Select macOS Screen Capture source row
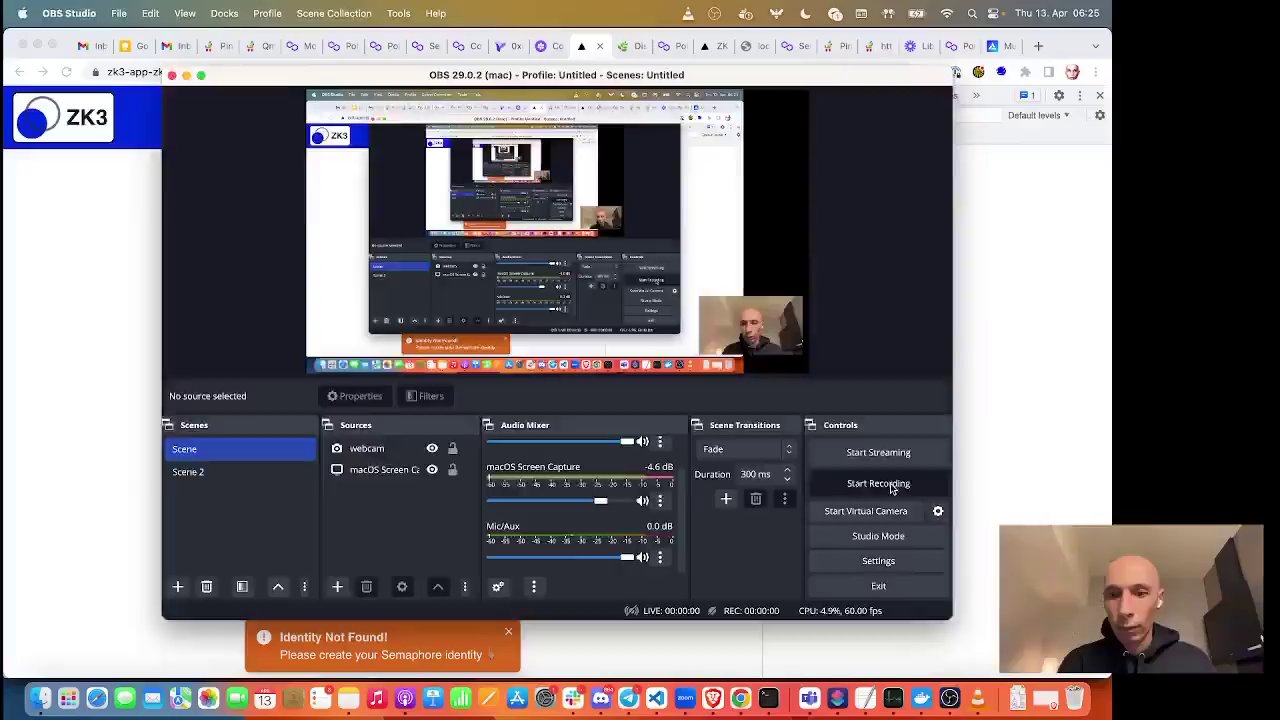Screen dimensions: 1280x720 click(400, 470)
